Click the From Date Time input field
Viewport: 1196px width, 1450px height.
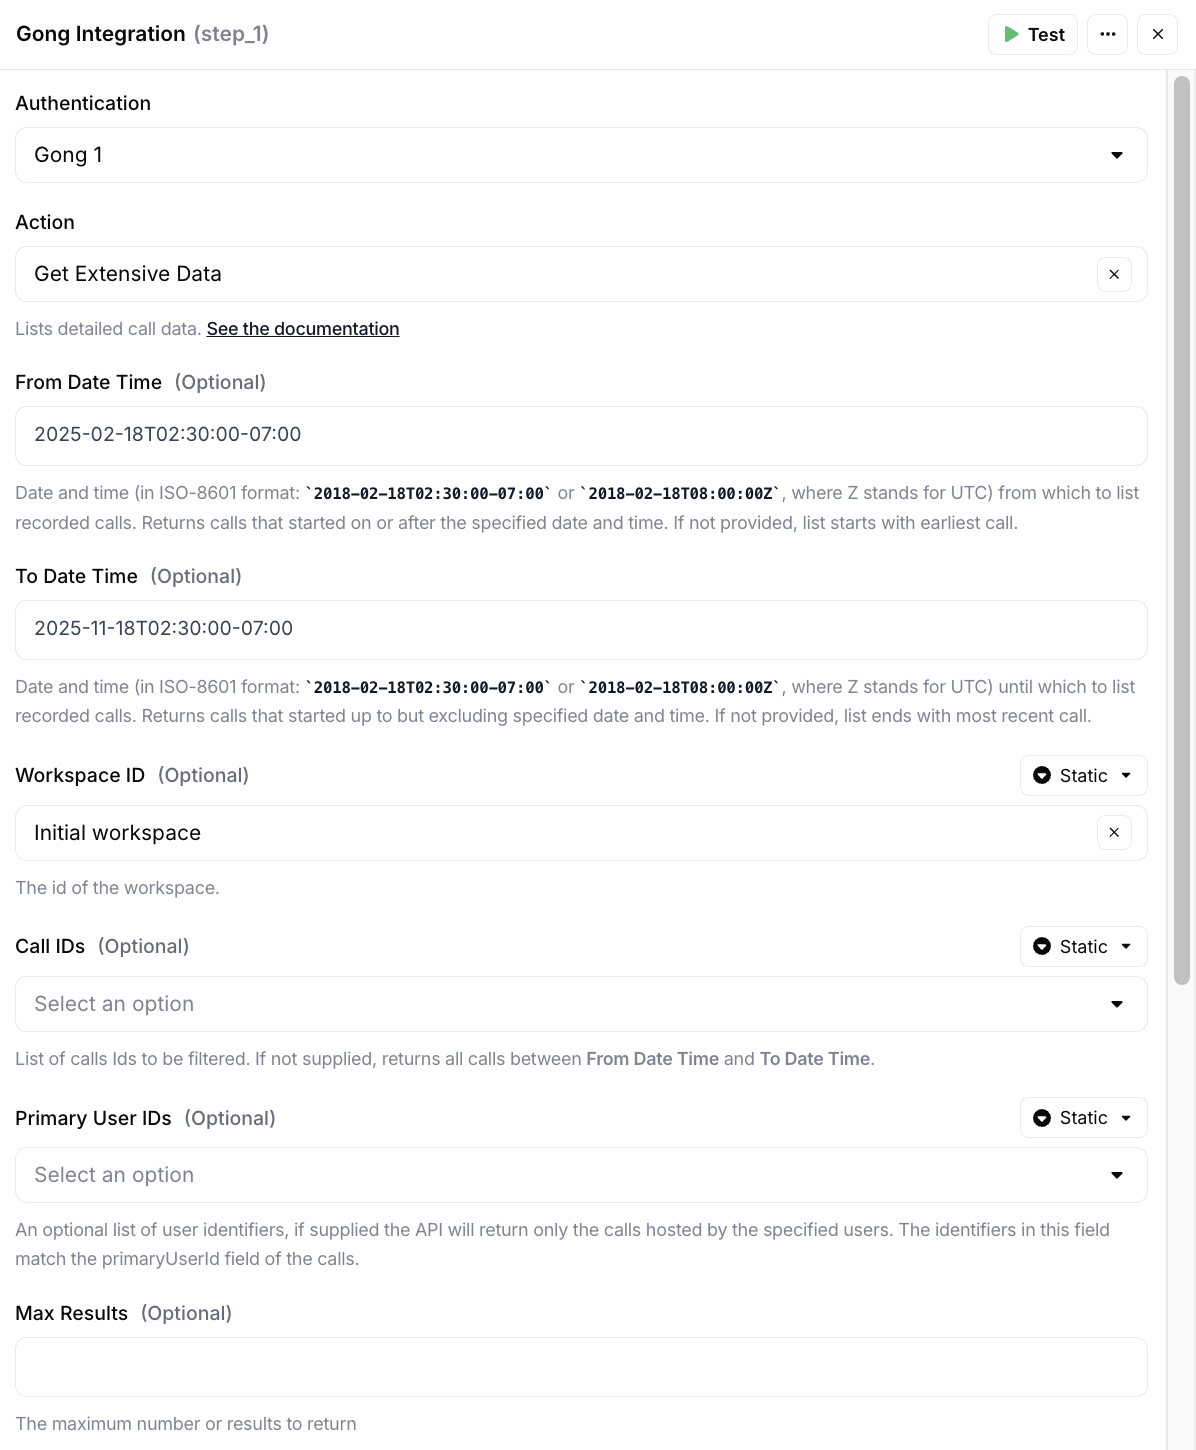point(580,435)
